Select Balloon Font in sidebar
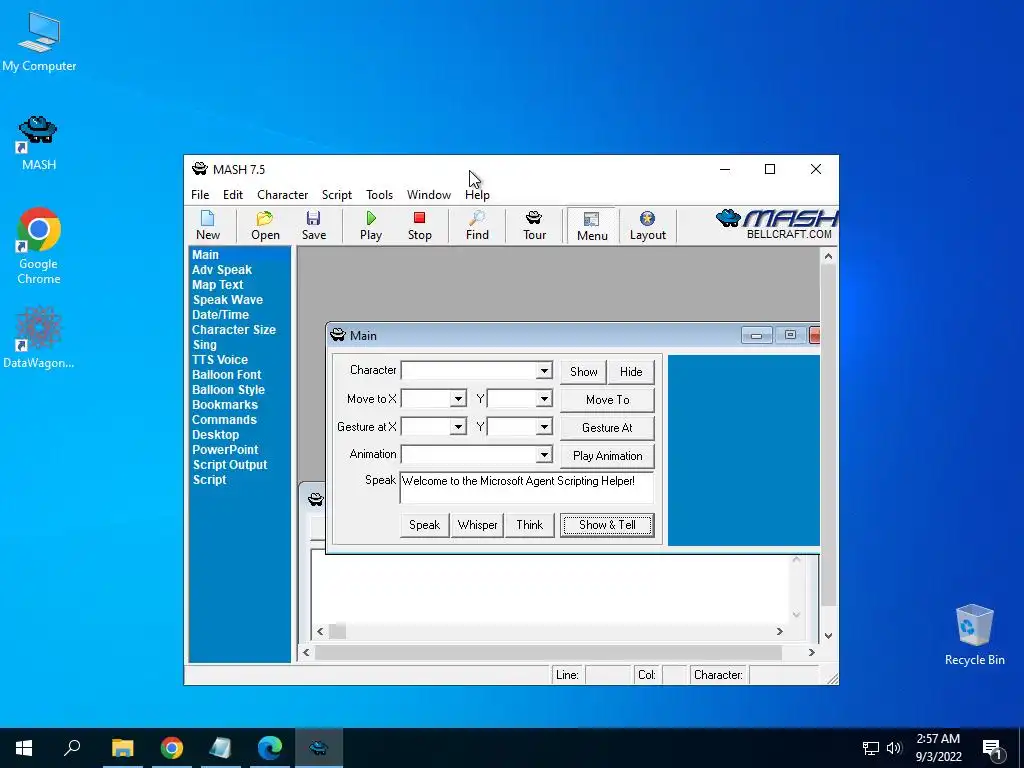Screen dimensions: 1024x768 point(227,375)
